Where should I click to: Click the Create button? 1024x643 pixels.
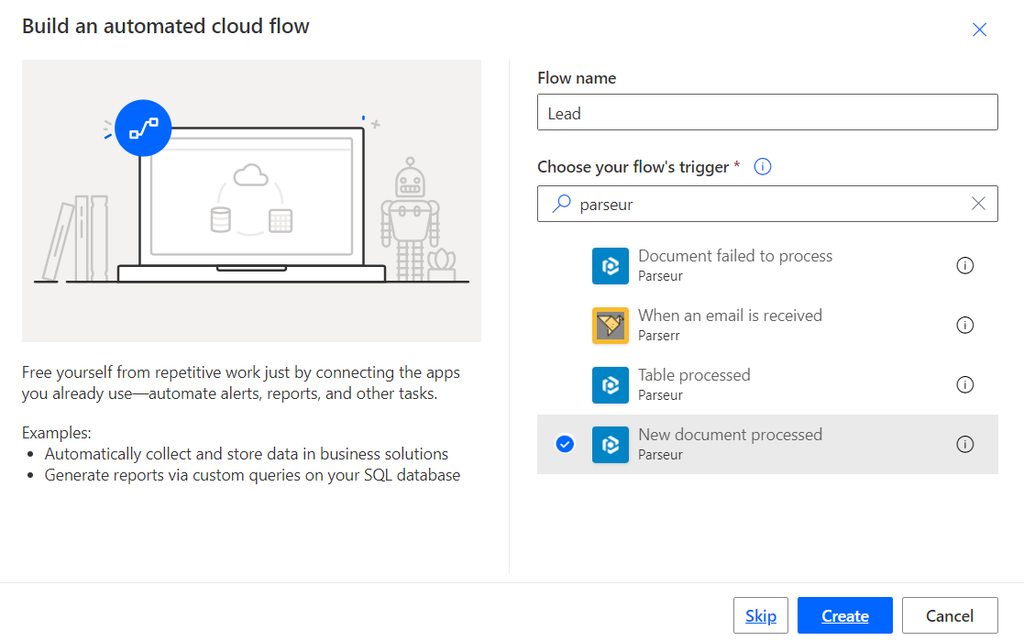[x=844, y=615]
